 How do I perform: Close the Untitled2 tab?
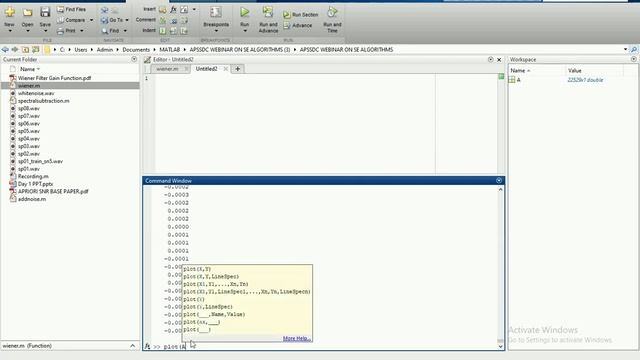click(226, 69)
